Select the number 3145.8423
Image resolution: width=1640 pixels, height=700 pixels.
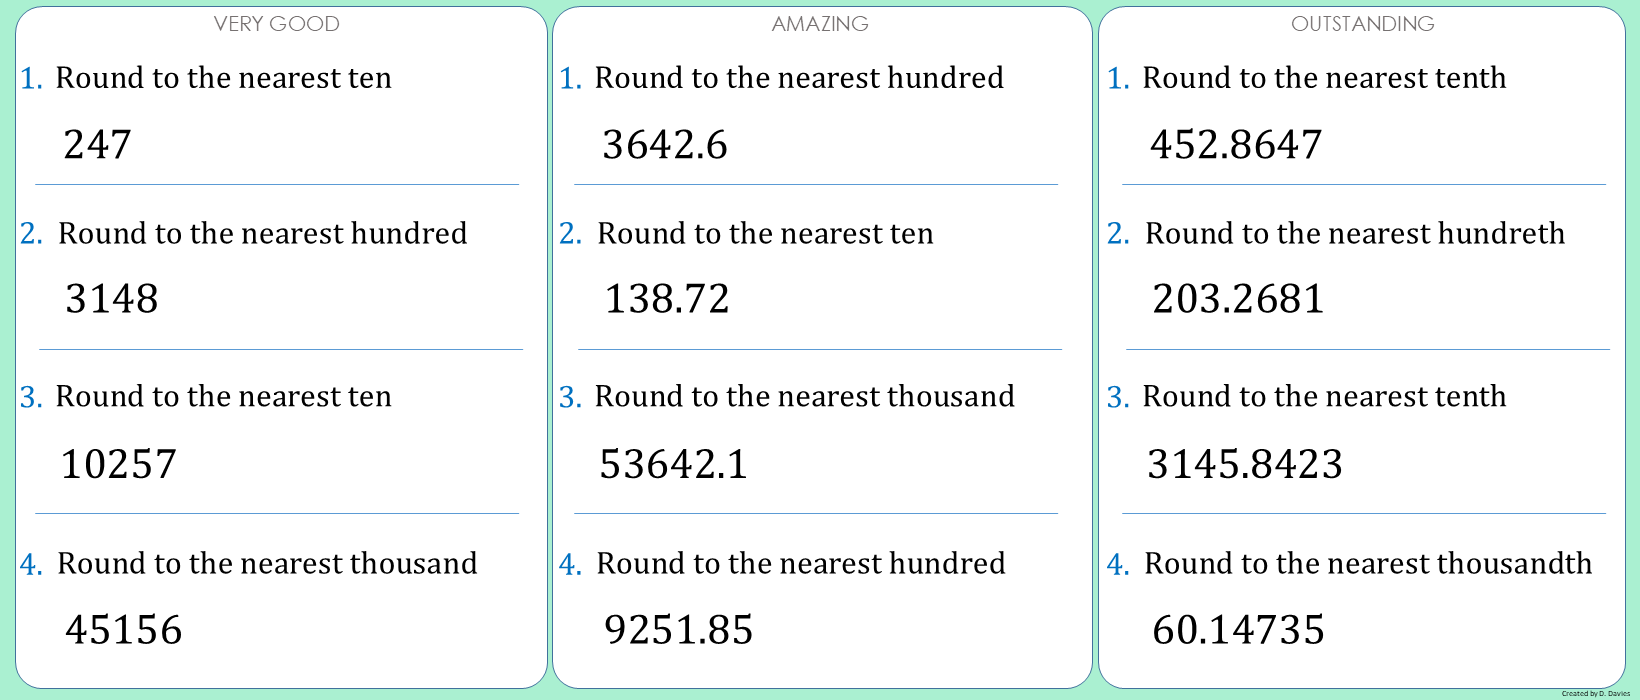(1245, 465)
